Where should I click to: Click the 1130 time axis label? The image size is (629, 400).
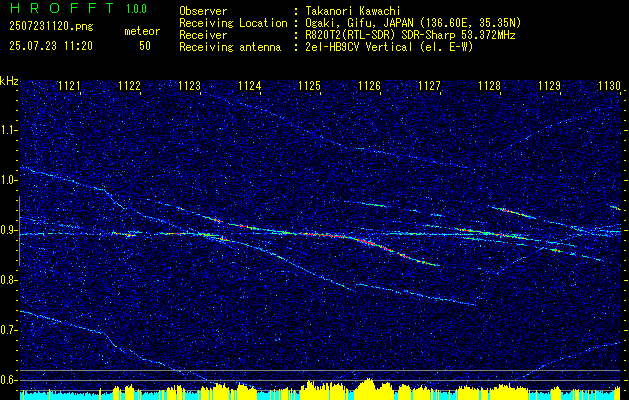[609, 86]
